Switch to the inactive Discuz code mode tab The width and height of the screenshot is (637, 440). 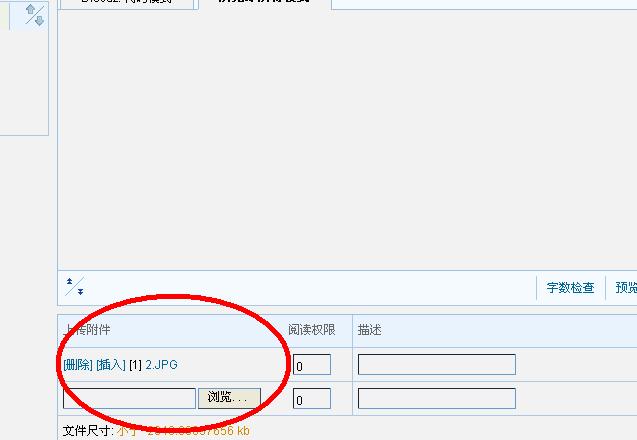tap(126, 2)
